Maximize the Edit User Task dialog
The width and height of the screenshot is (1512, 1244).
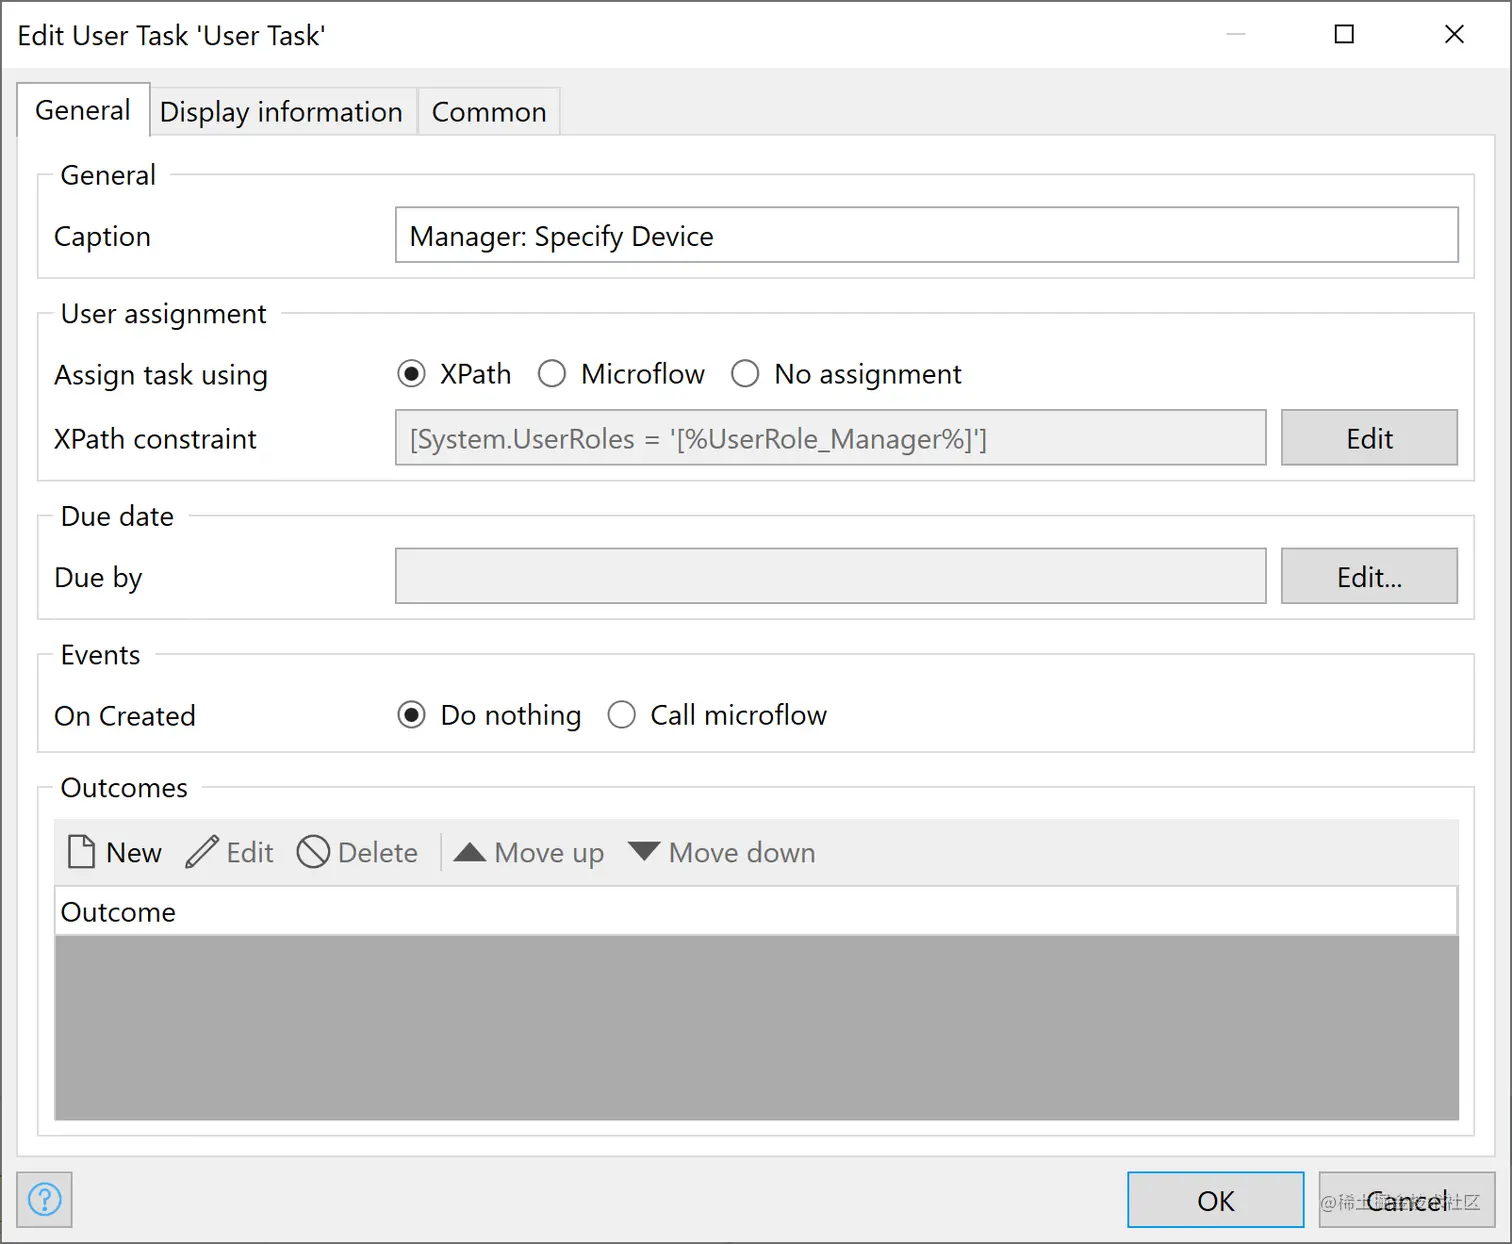click(x=1344, y=35)
